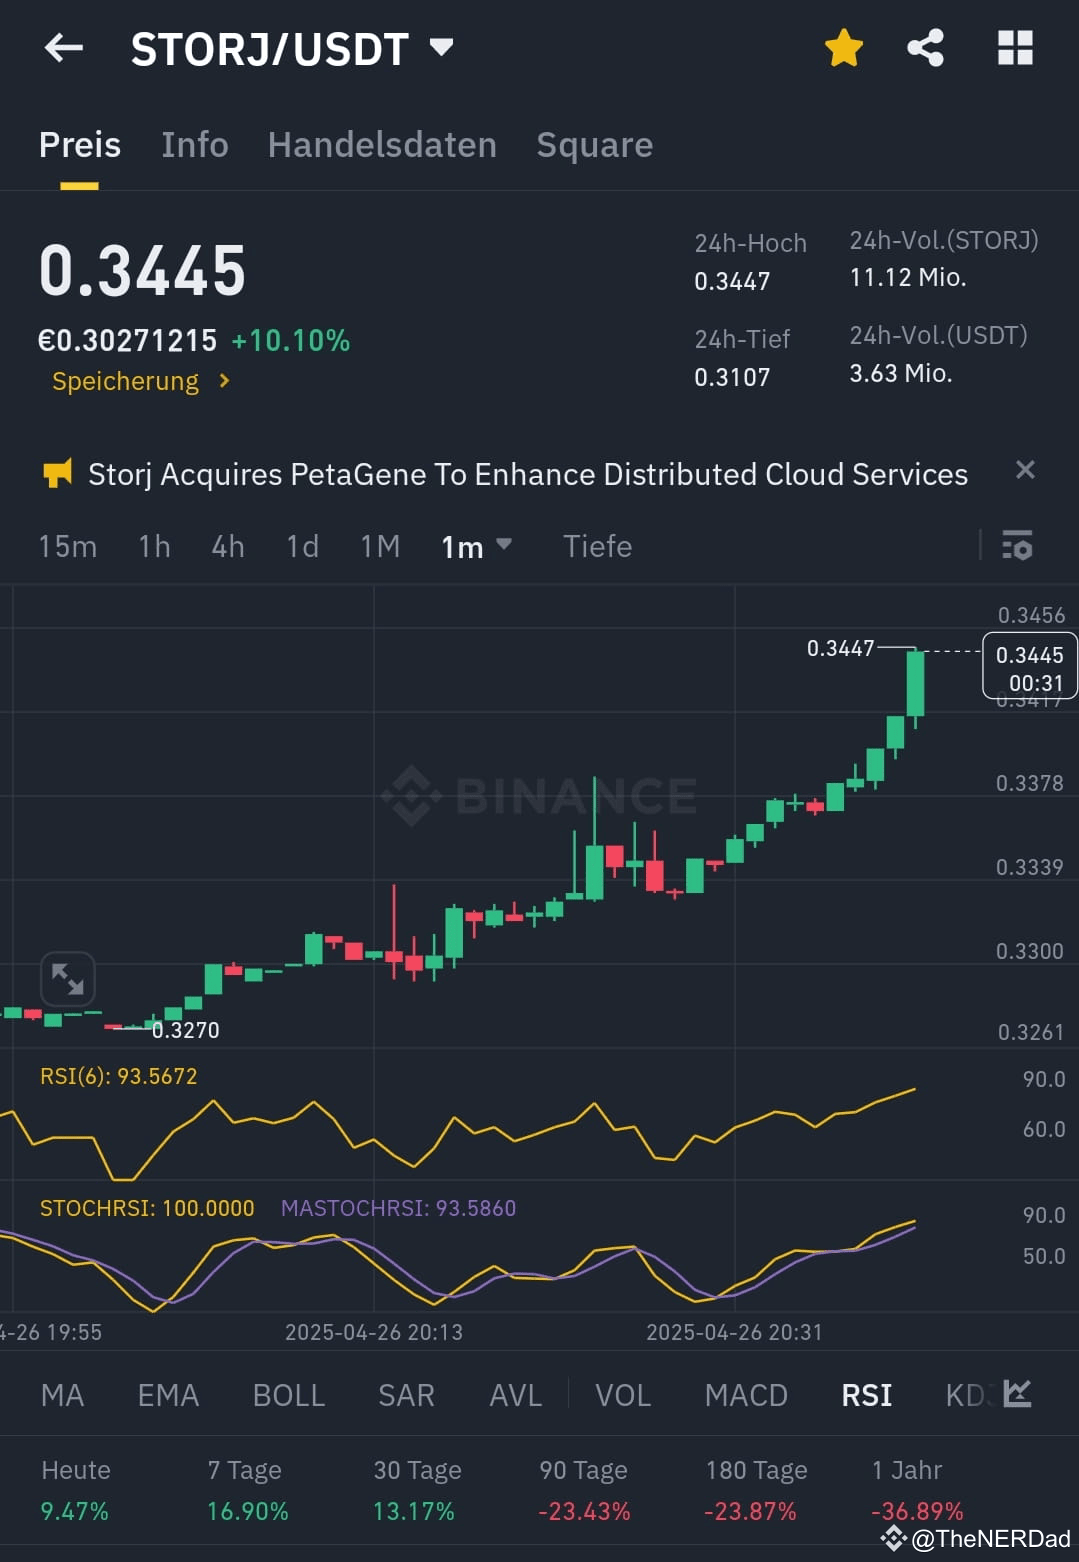The image size is (1079, 1562).
Task: Tap the STOCHRSI: 100.0000 label
Action: [147, 1208]
